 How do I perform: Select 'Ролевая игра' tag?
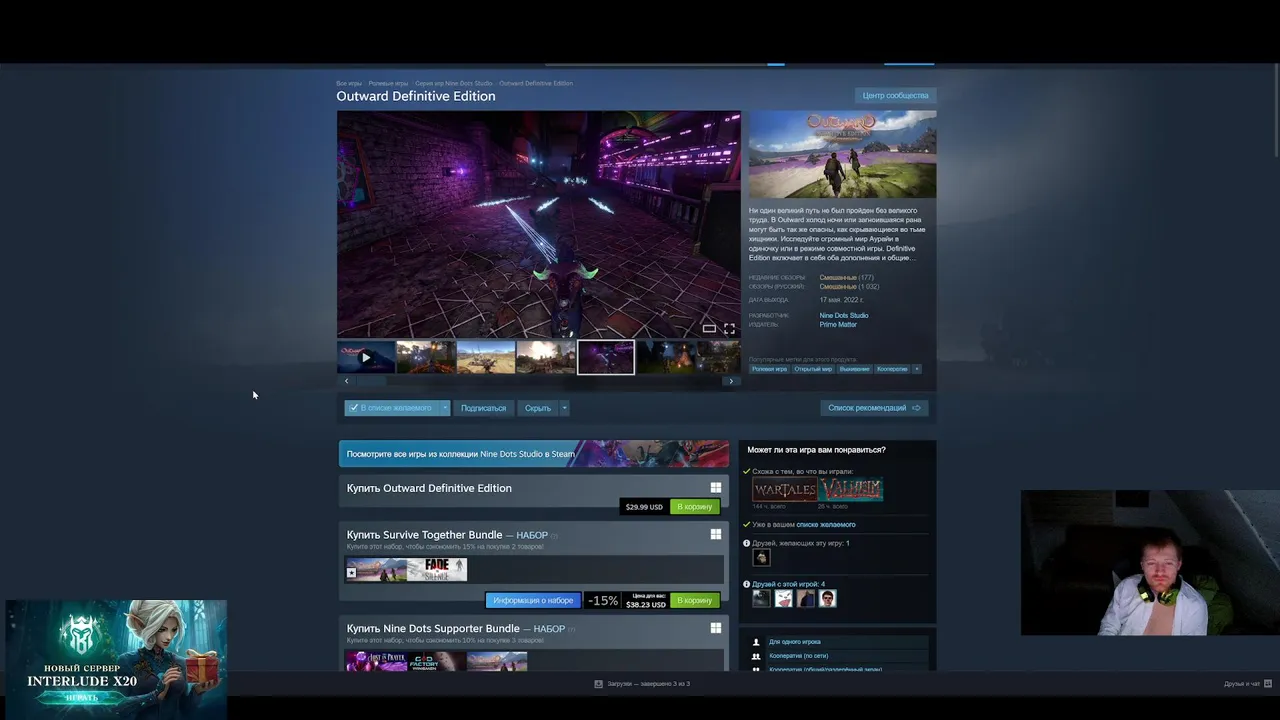[x=769, y=369]
